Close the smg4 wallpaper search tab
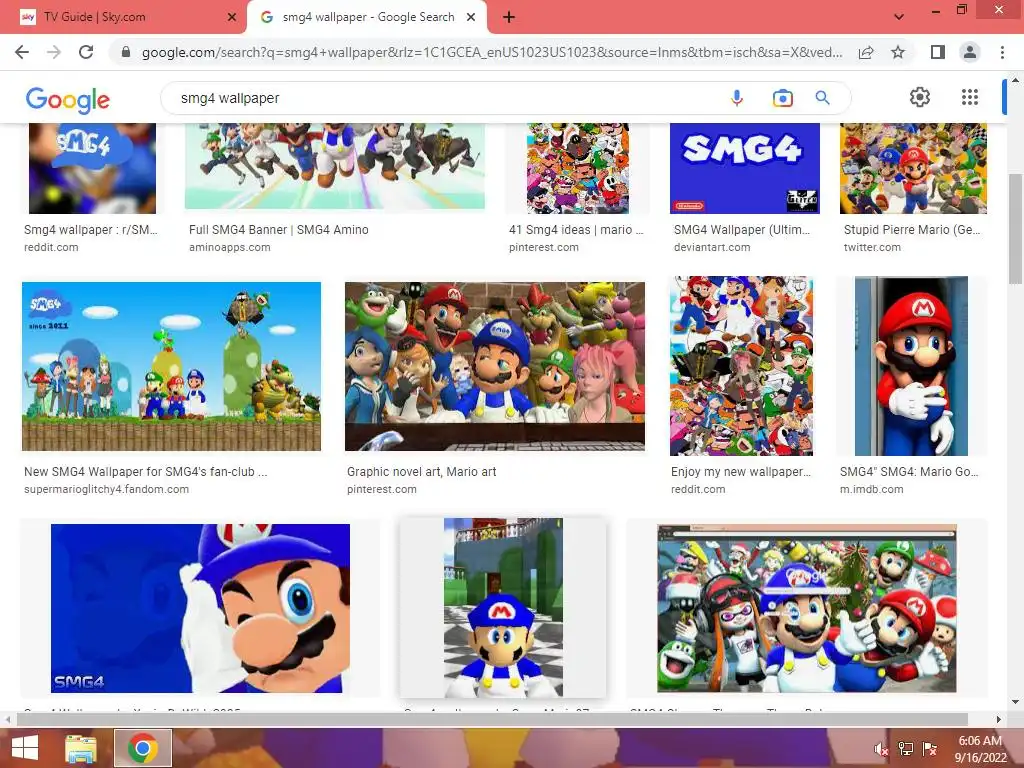Screen dimensions: 1024x768 pyautogui.click(x=471, y=17)
